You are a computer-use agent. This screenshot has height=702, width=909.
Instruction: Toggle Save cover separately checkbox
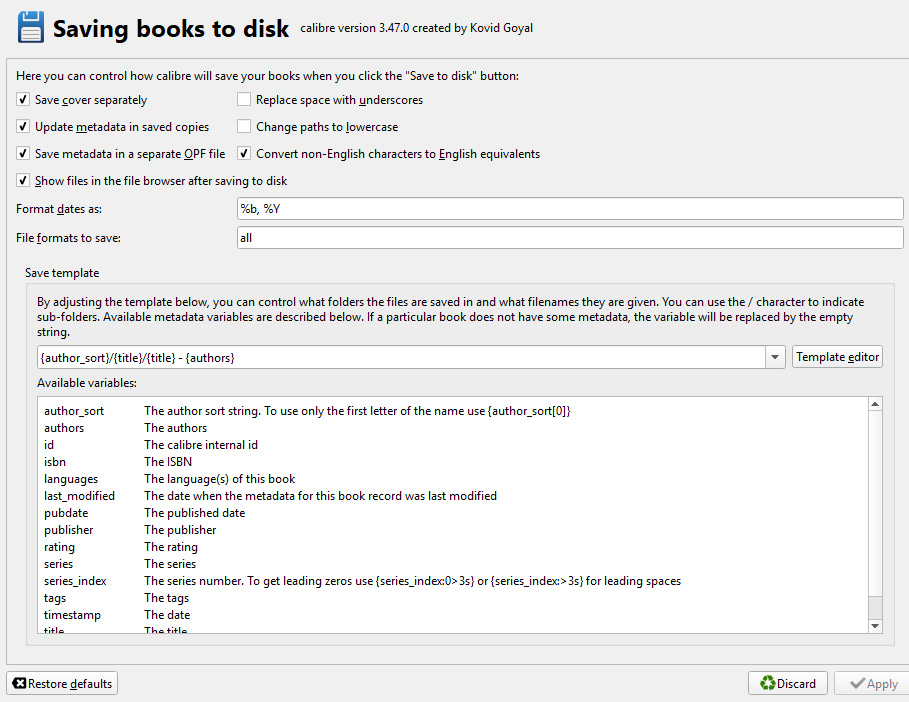[x=23, y=100]
